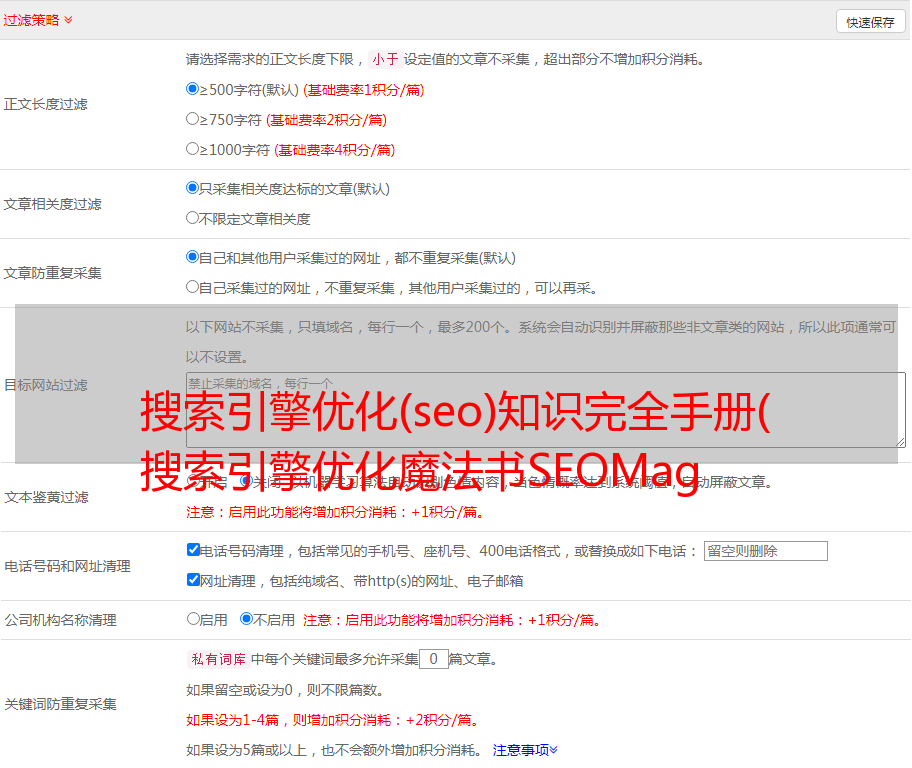912x768 pixels.
Task: Choose 不限定文章相关度 radio
Action: coord(192,218)
